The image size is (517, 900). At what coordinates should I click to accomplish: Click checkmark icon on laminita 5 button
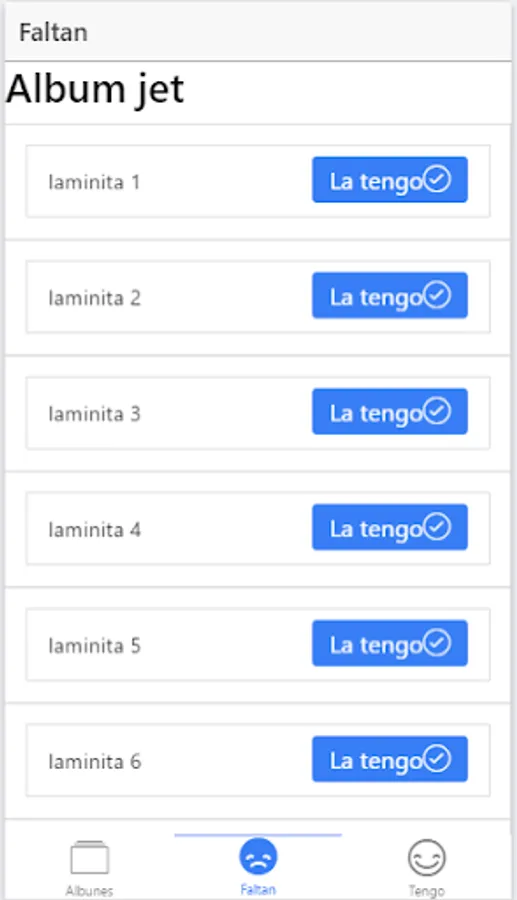[437, 643]
